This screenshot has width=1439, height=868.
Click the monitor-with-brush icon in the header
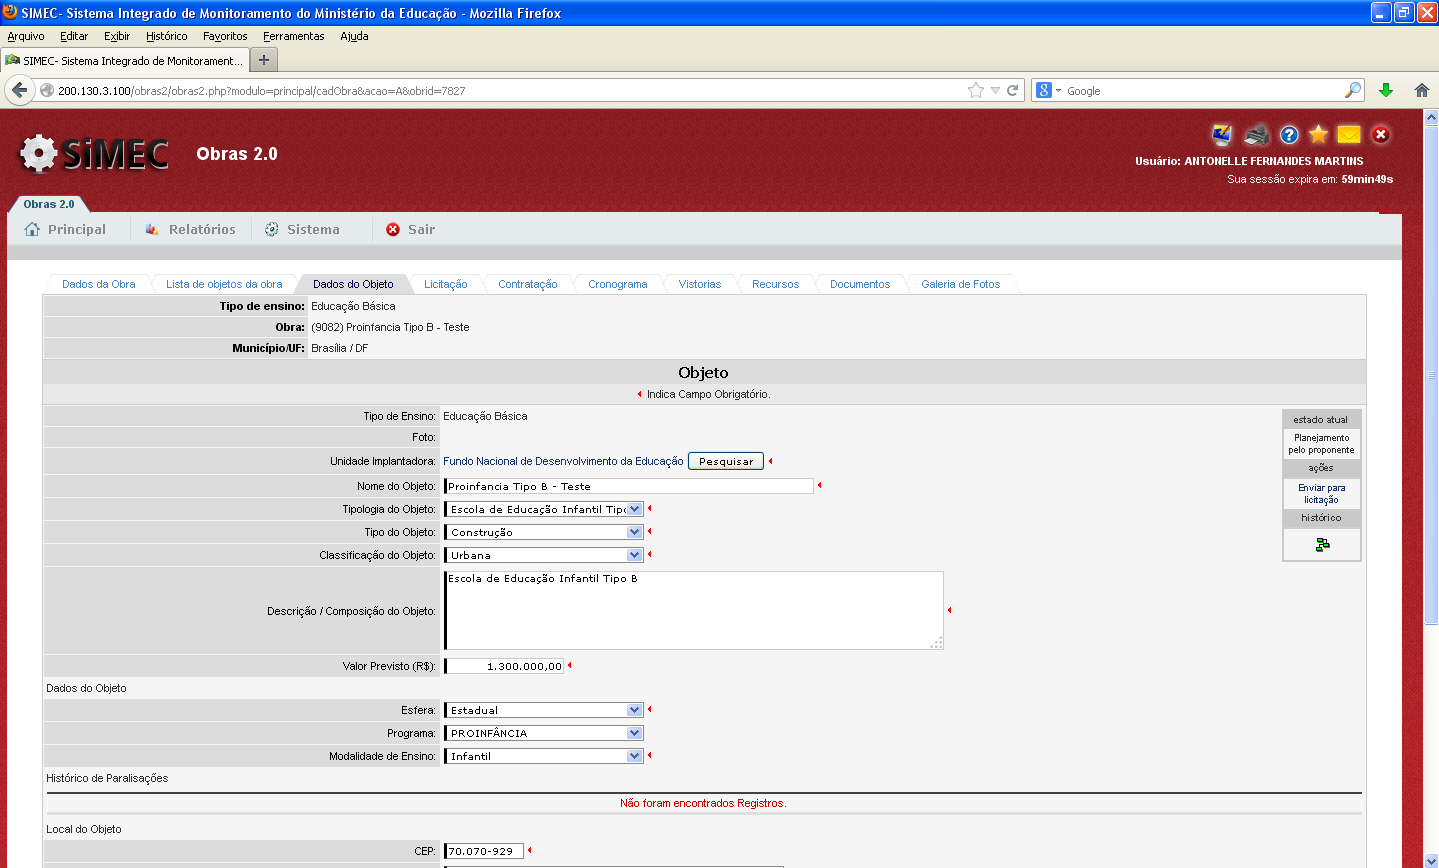[1222, 134]
